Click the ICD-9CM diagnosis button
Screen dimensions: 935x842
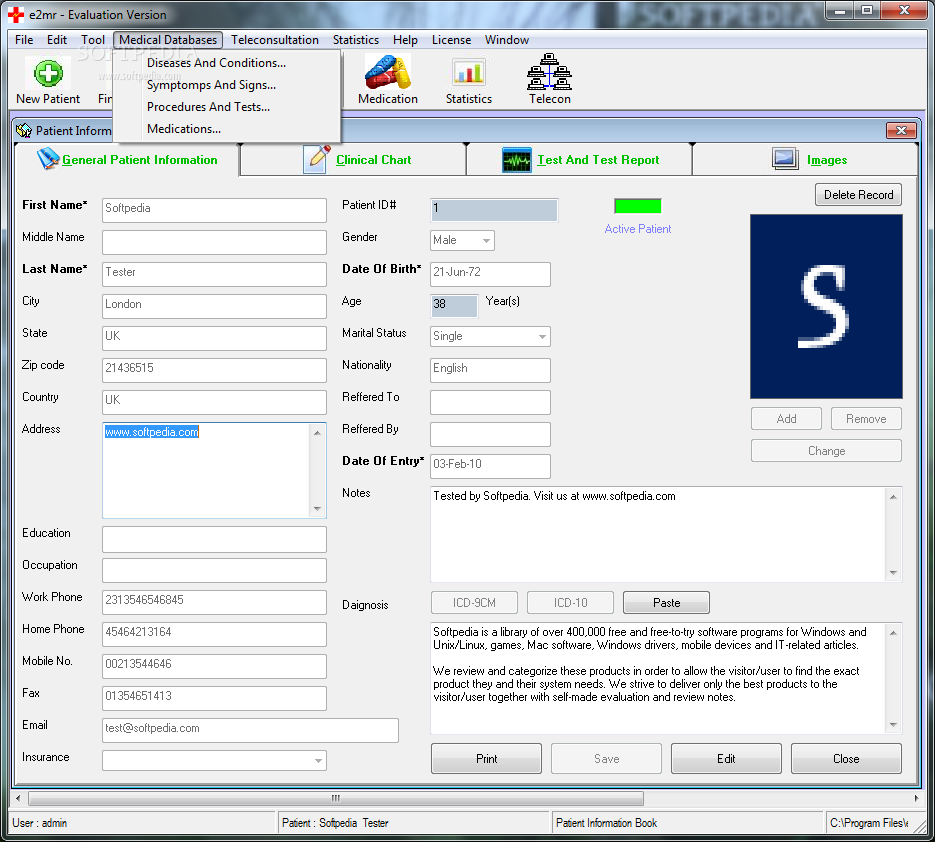point(474,603)
